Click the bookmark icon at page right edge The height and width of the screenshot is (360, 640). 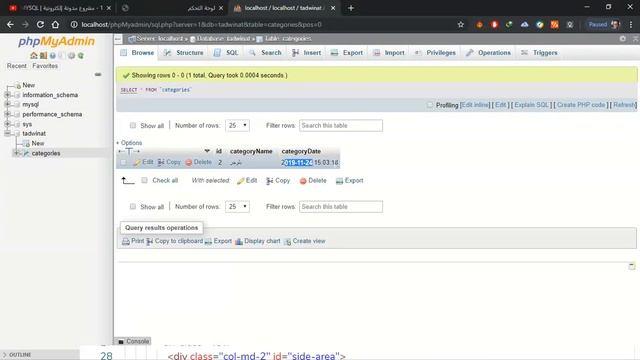click(x=632, y=267)
